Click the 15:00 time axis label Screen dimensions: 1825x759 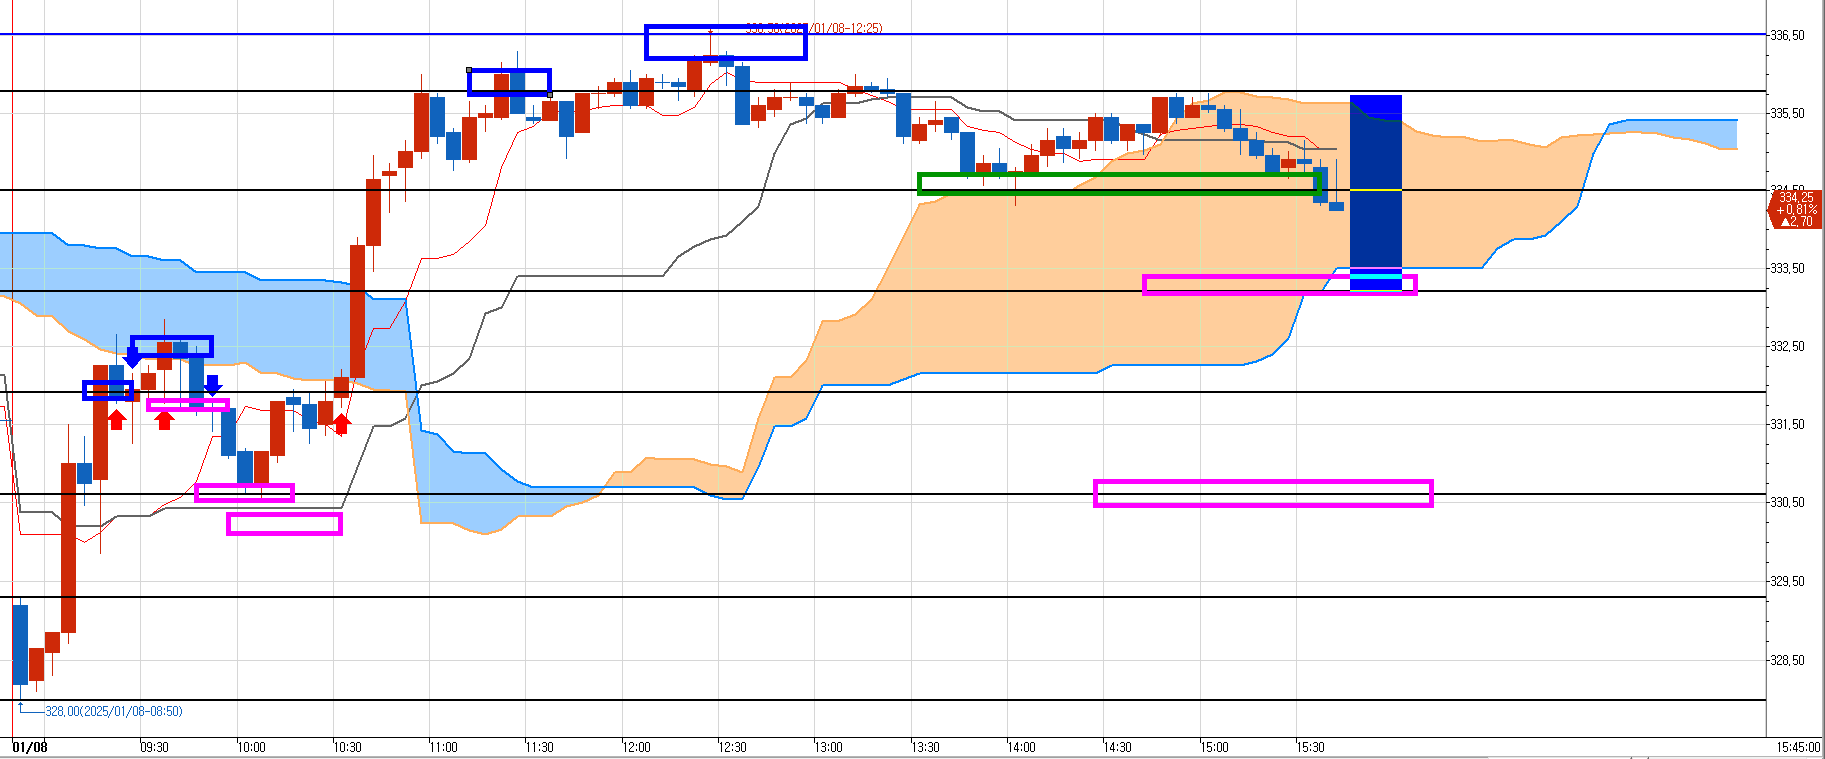(x=1214, y=747)
